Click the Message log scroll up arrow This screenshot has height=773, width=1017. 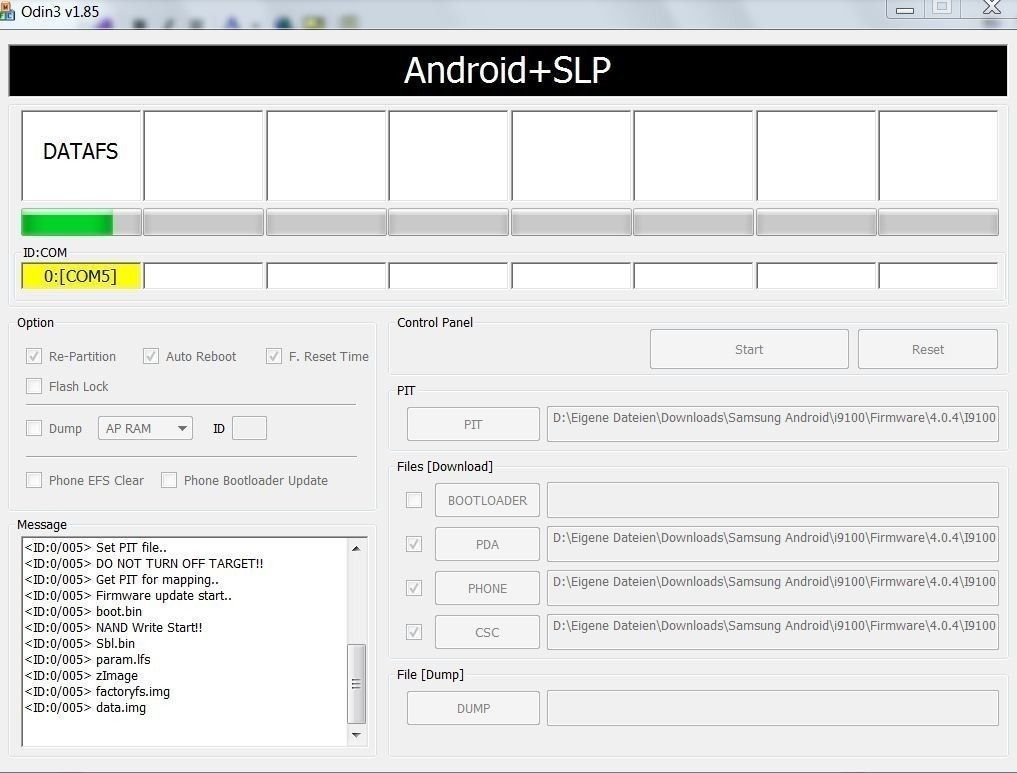[356, 548]
